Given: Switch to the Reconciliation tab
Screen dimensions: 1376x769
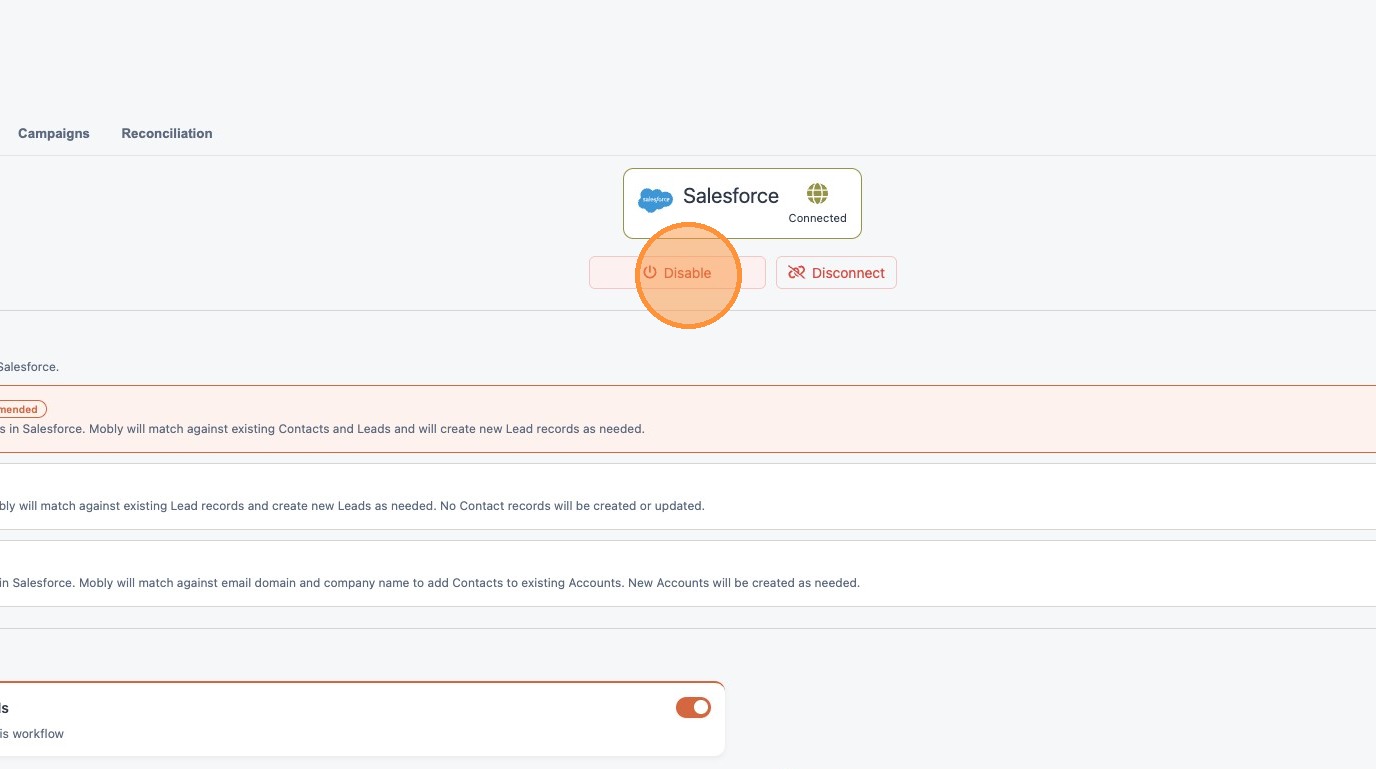Looking at the screenshot, I should coord(167,133).
